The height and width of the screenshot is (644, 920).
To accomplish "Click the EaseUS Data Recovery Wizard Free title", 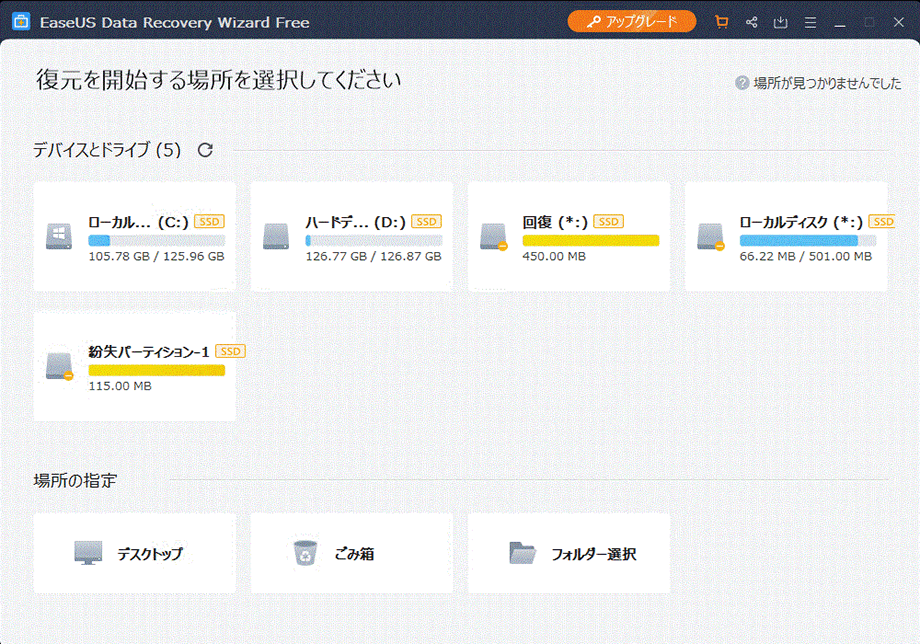I will click(174, 22).
